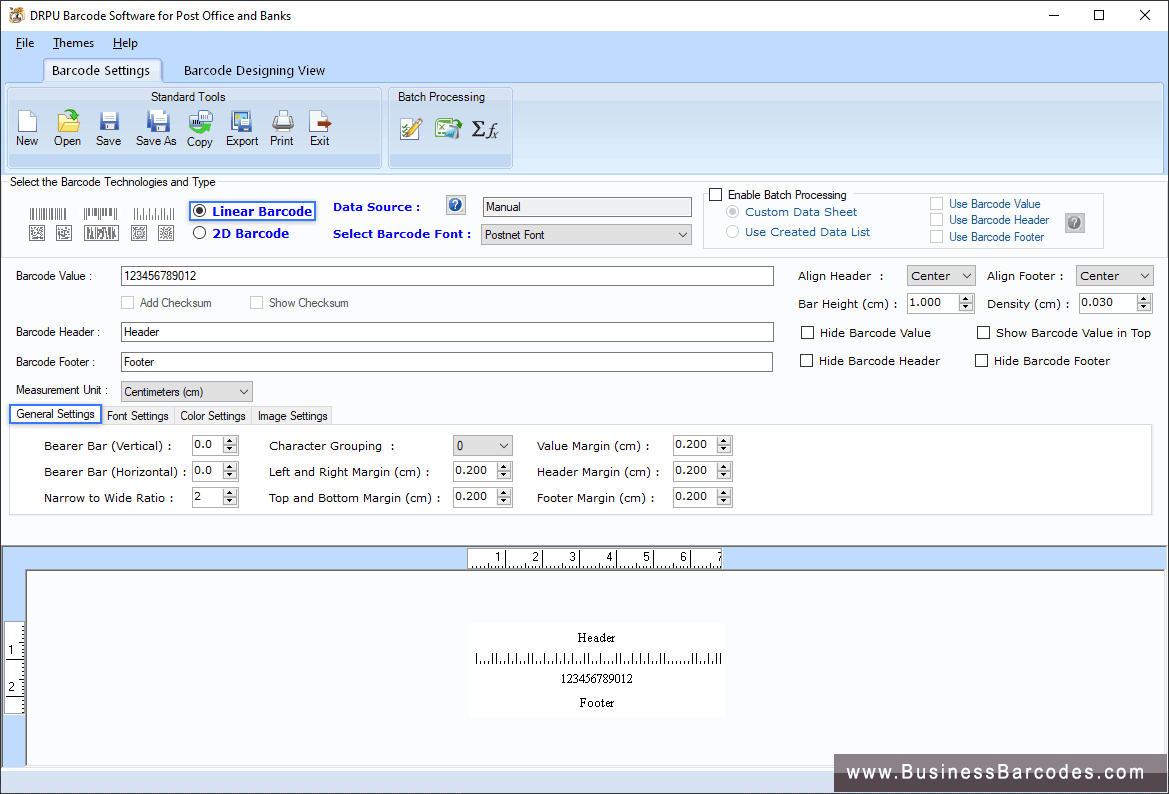Viewport: 1169px width, 794px height.
Task: Save the current barcode settings
Action: 107,127
